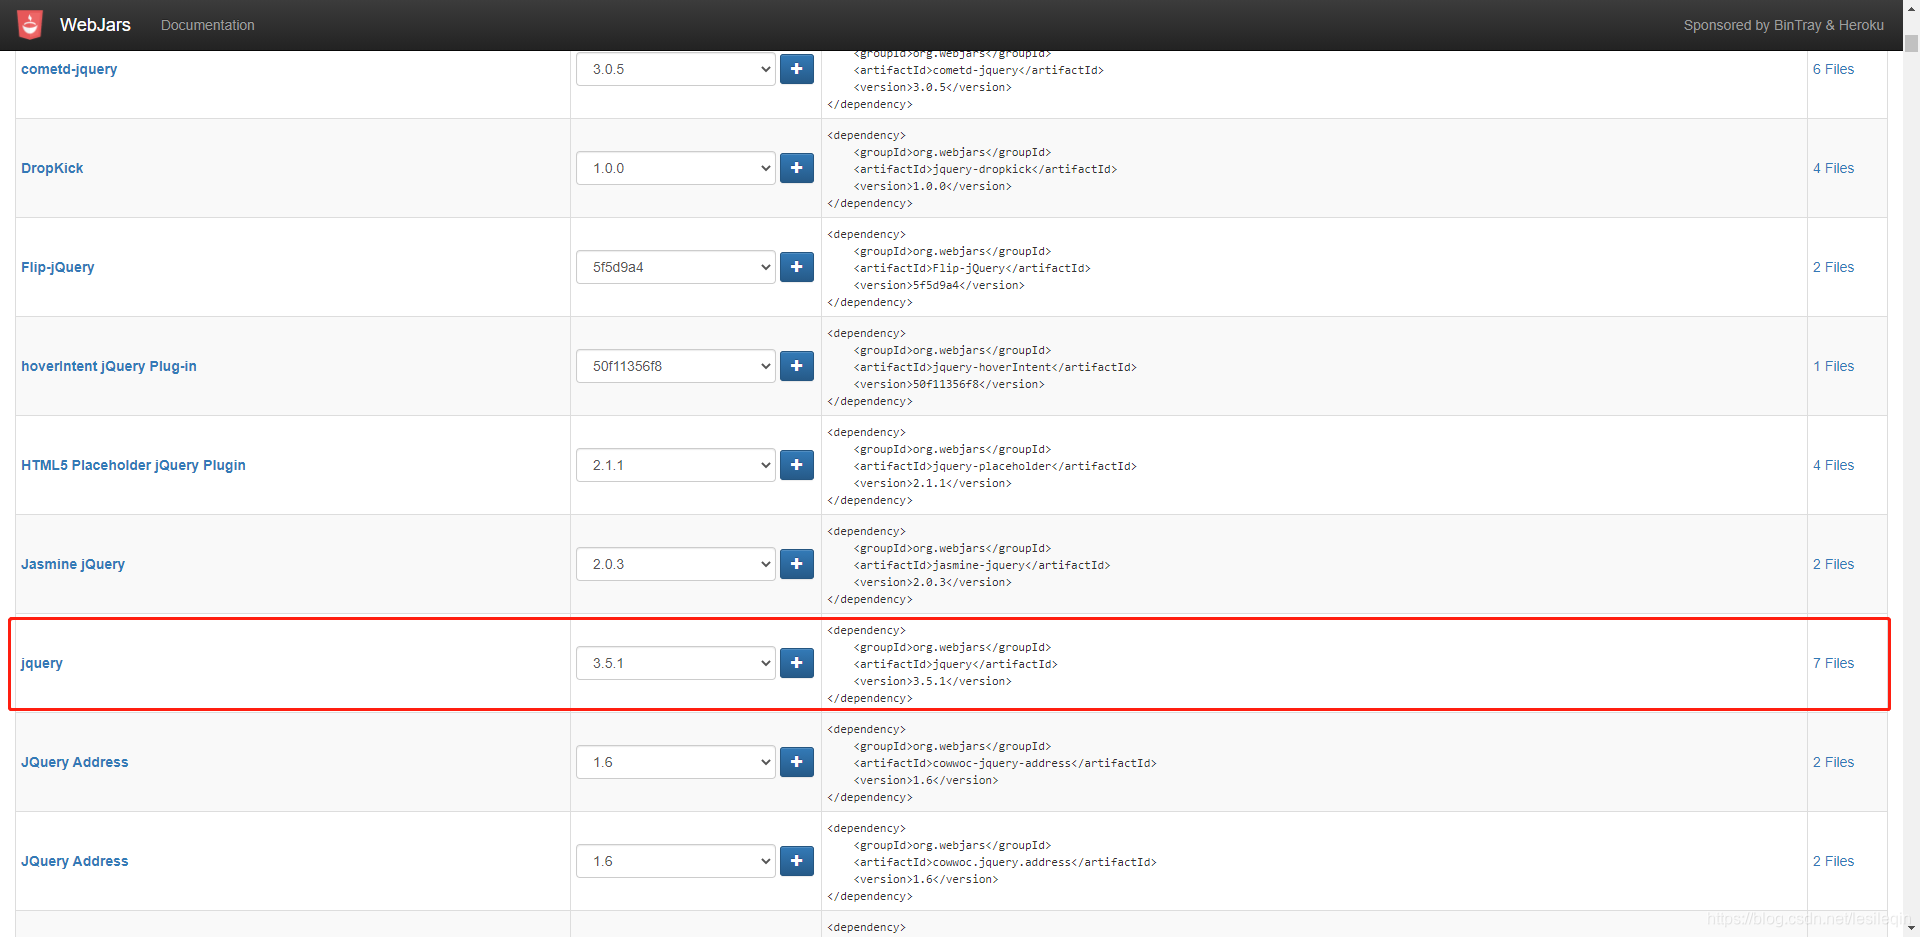View 2 Files for Flip-jQuery
1920x937 pixels.
[1833, 267]
